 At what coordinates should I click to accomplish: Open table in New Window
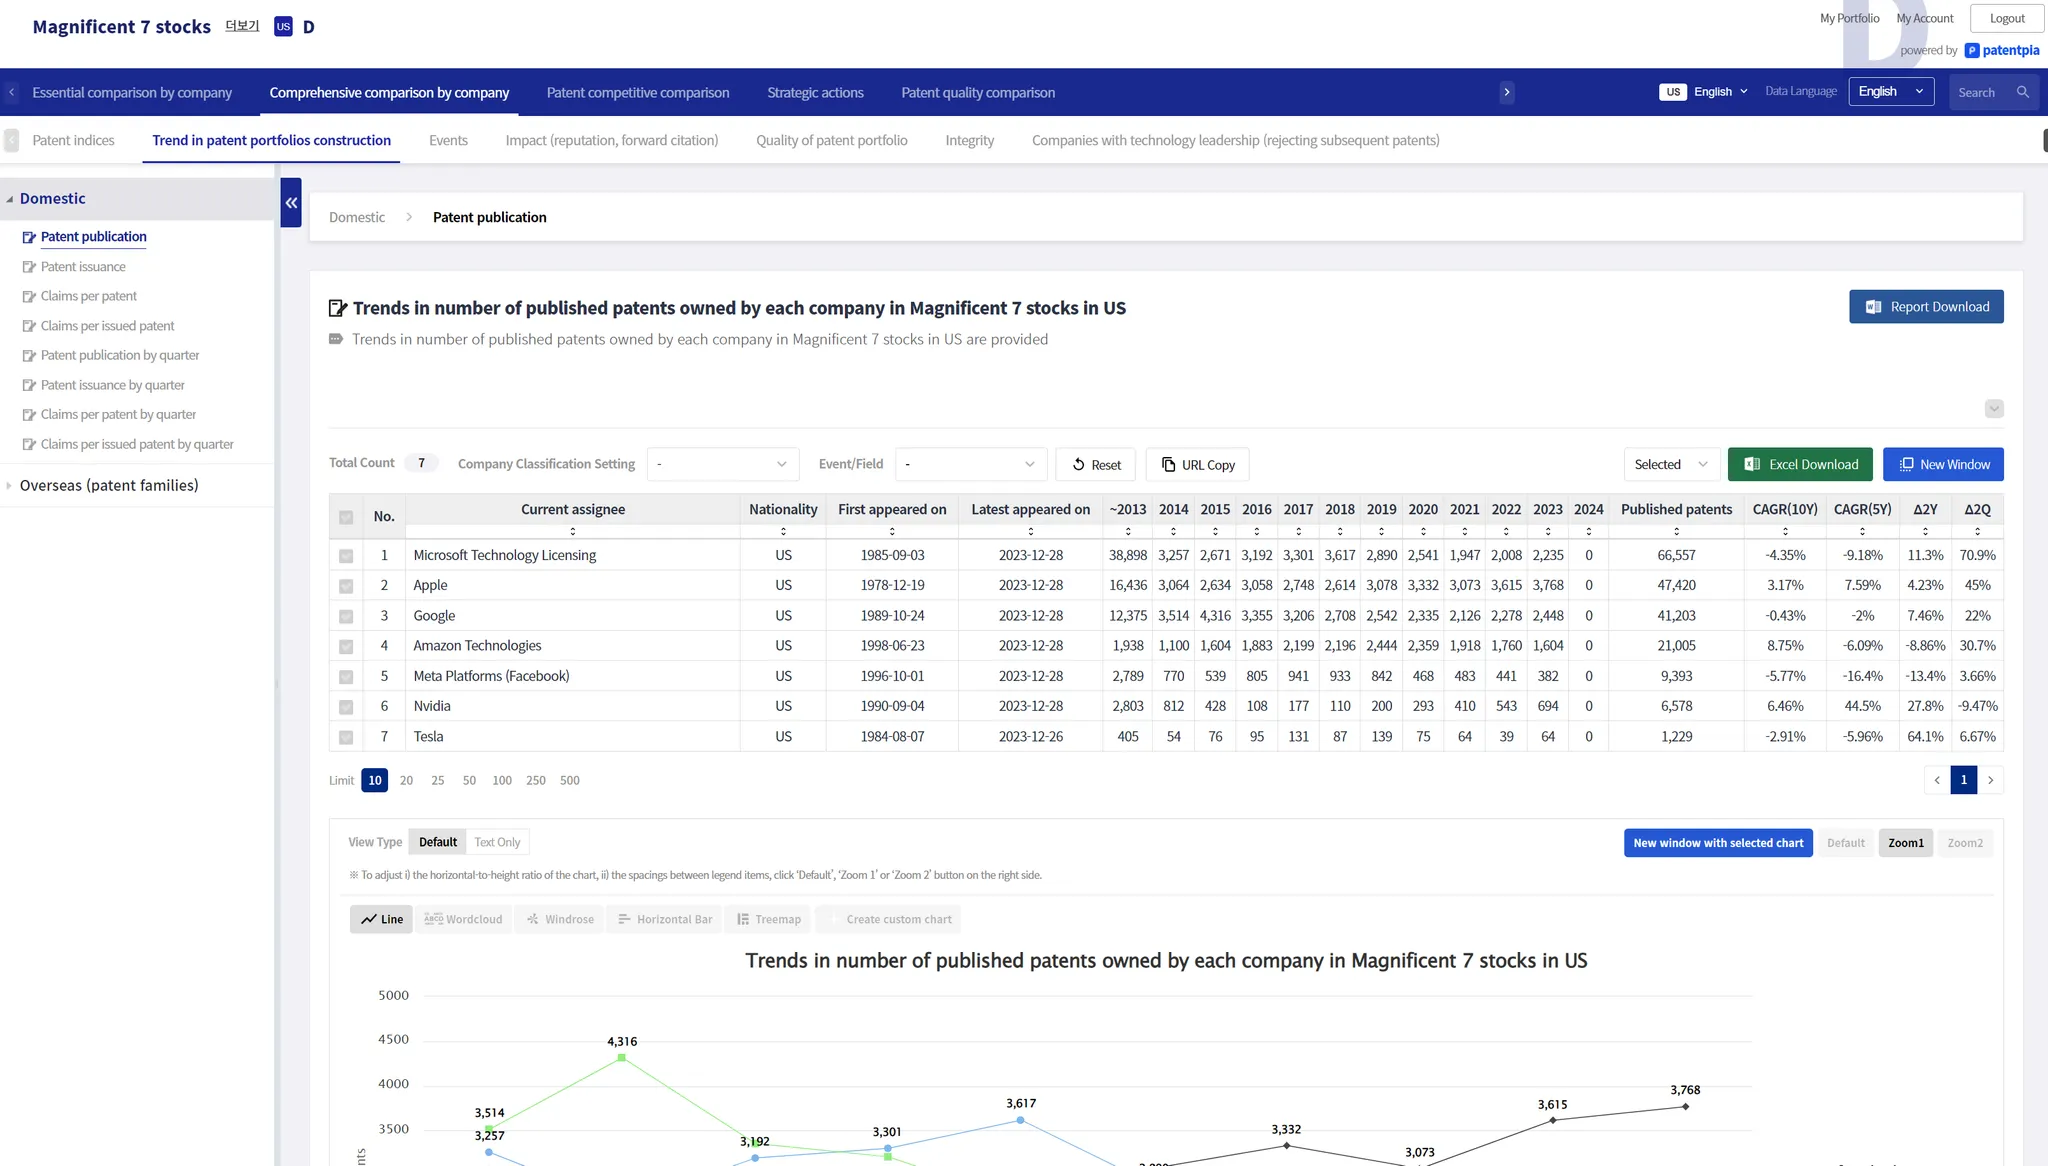coord(1943,464)
